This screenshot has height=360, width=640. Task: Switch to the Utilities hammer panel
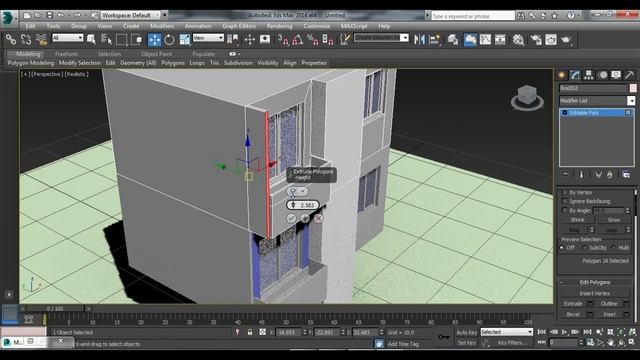(x=629, y=75)
